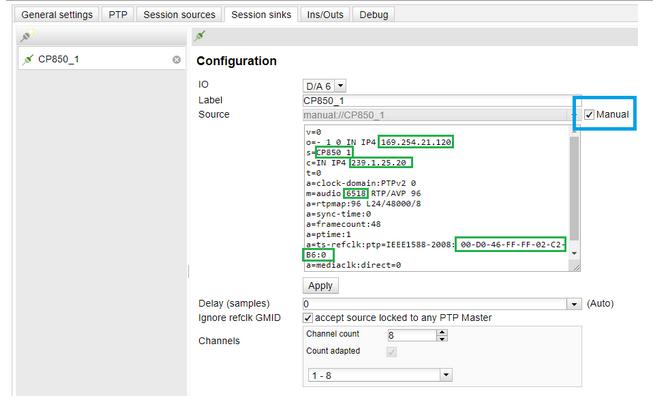This screenshot has width=653, height=407.
Task: Toggle accept source locked to any PTP Master
Action: (x=309, y=318)
